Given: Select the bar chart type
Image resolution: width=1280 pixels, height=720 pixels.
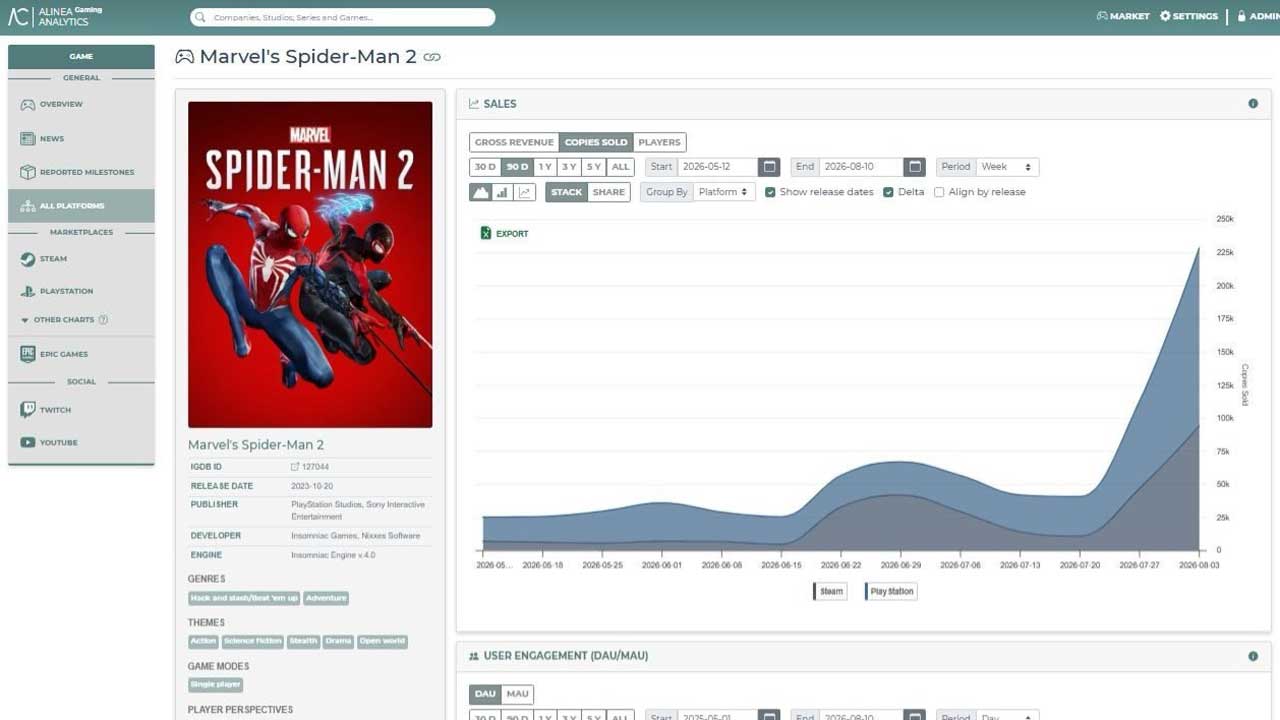Looking at the screenshot, I should point(503,192).
